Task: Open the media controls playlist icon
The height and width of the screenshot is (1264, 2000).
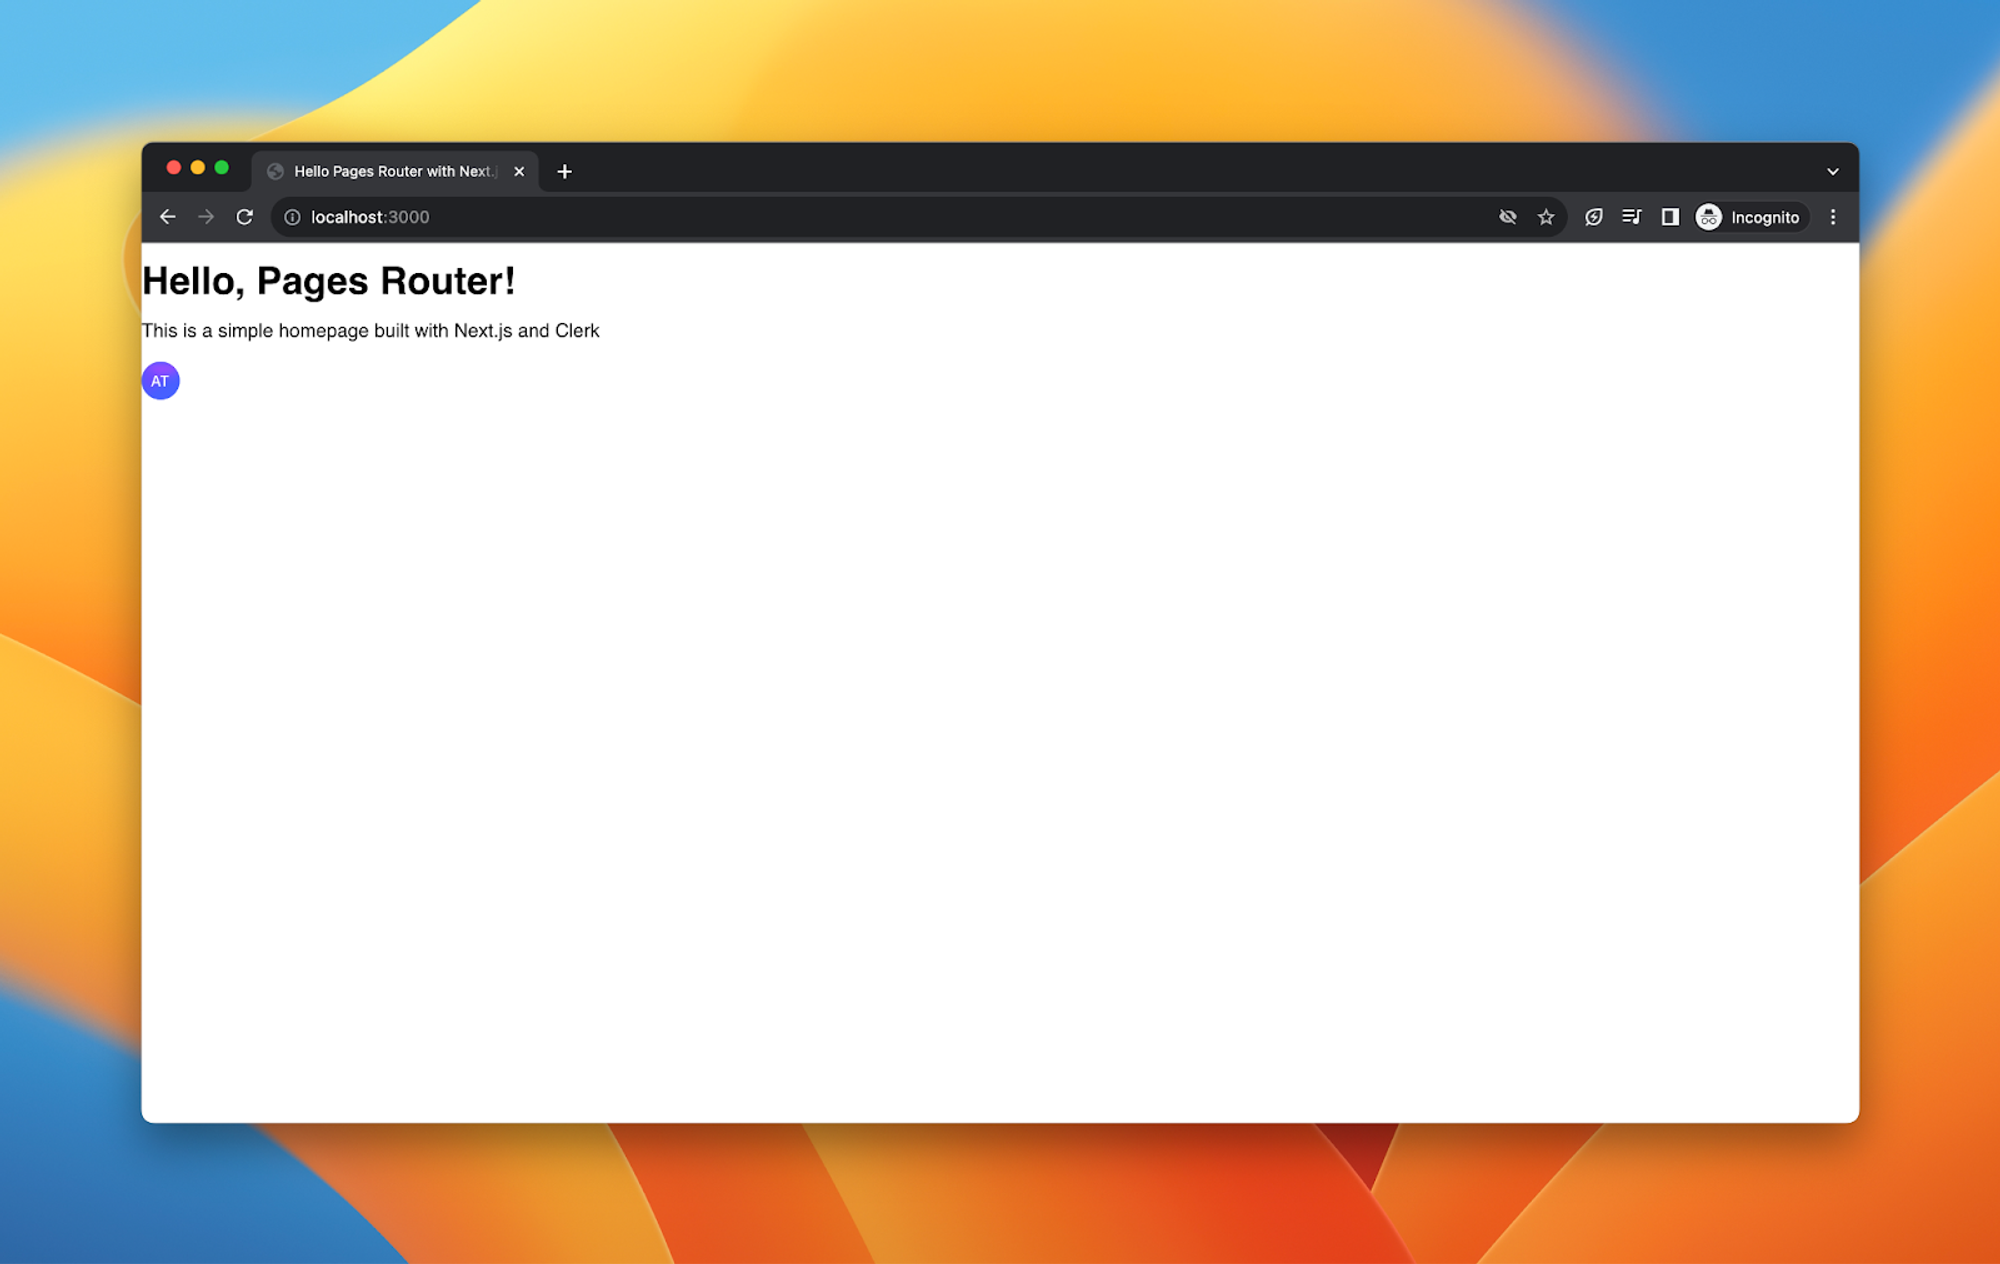Action: [x=1632, y=217]
